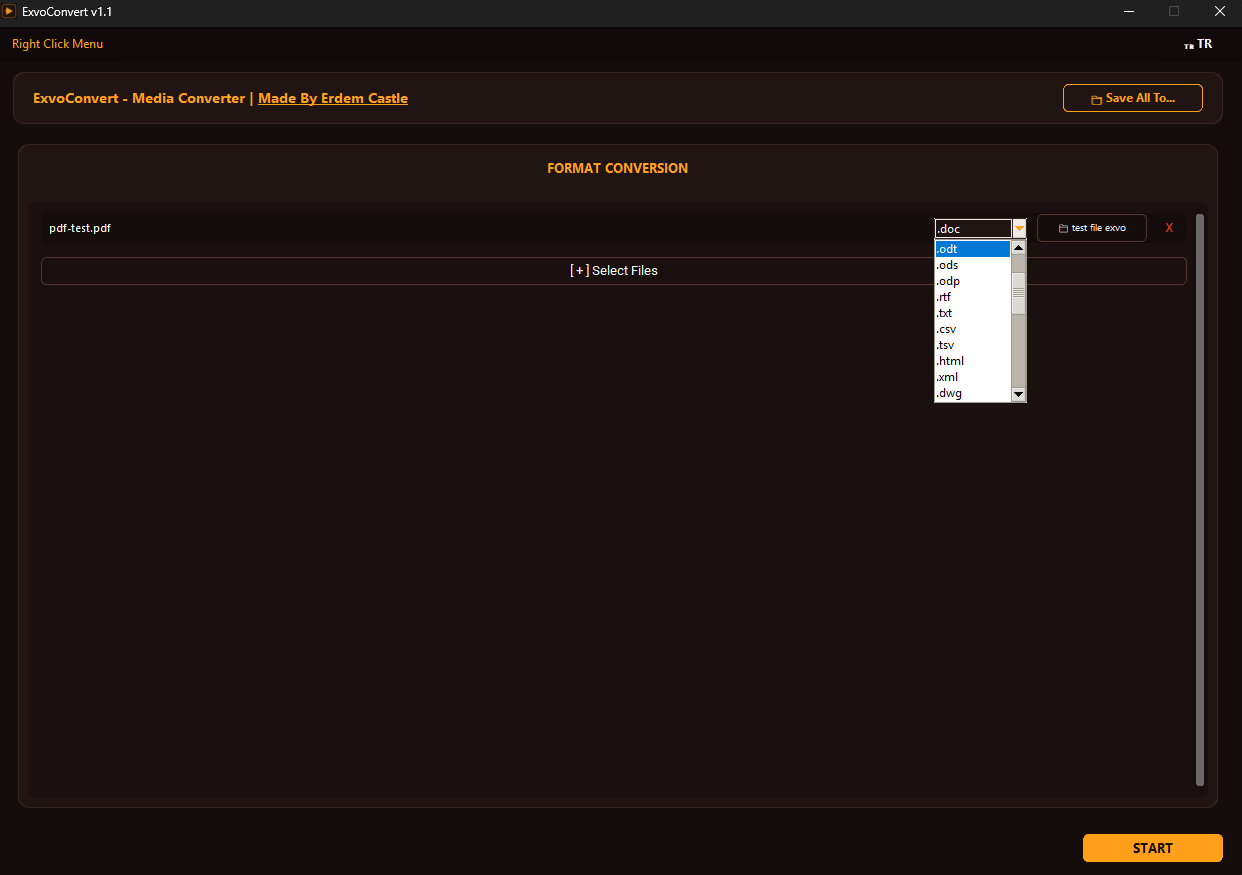Pick the .rtf output format

pos(972,297)
